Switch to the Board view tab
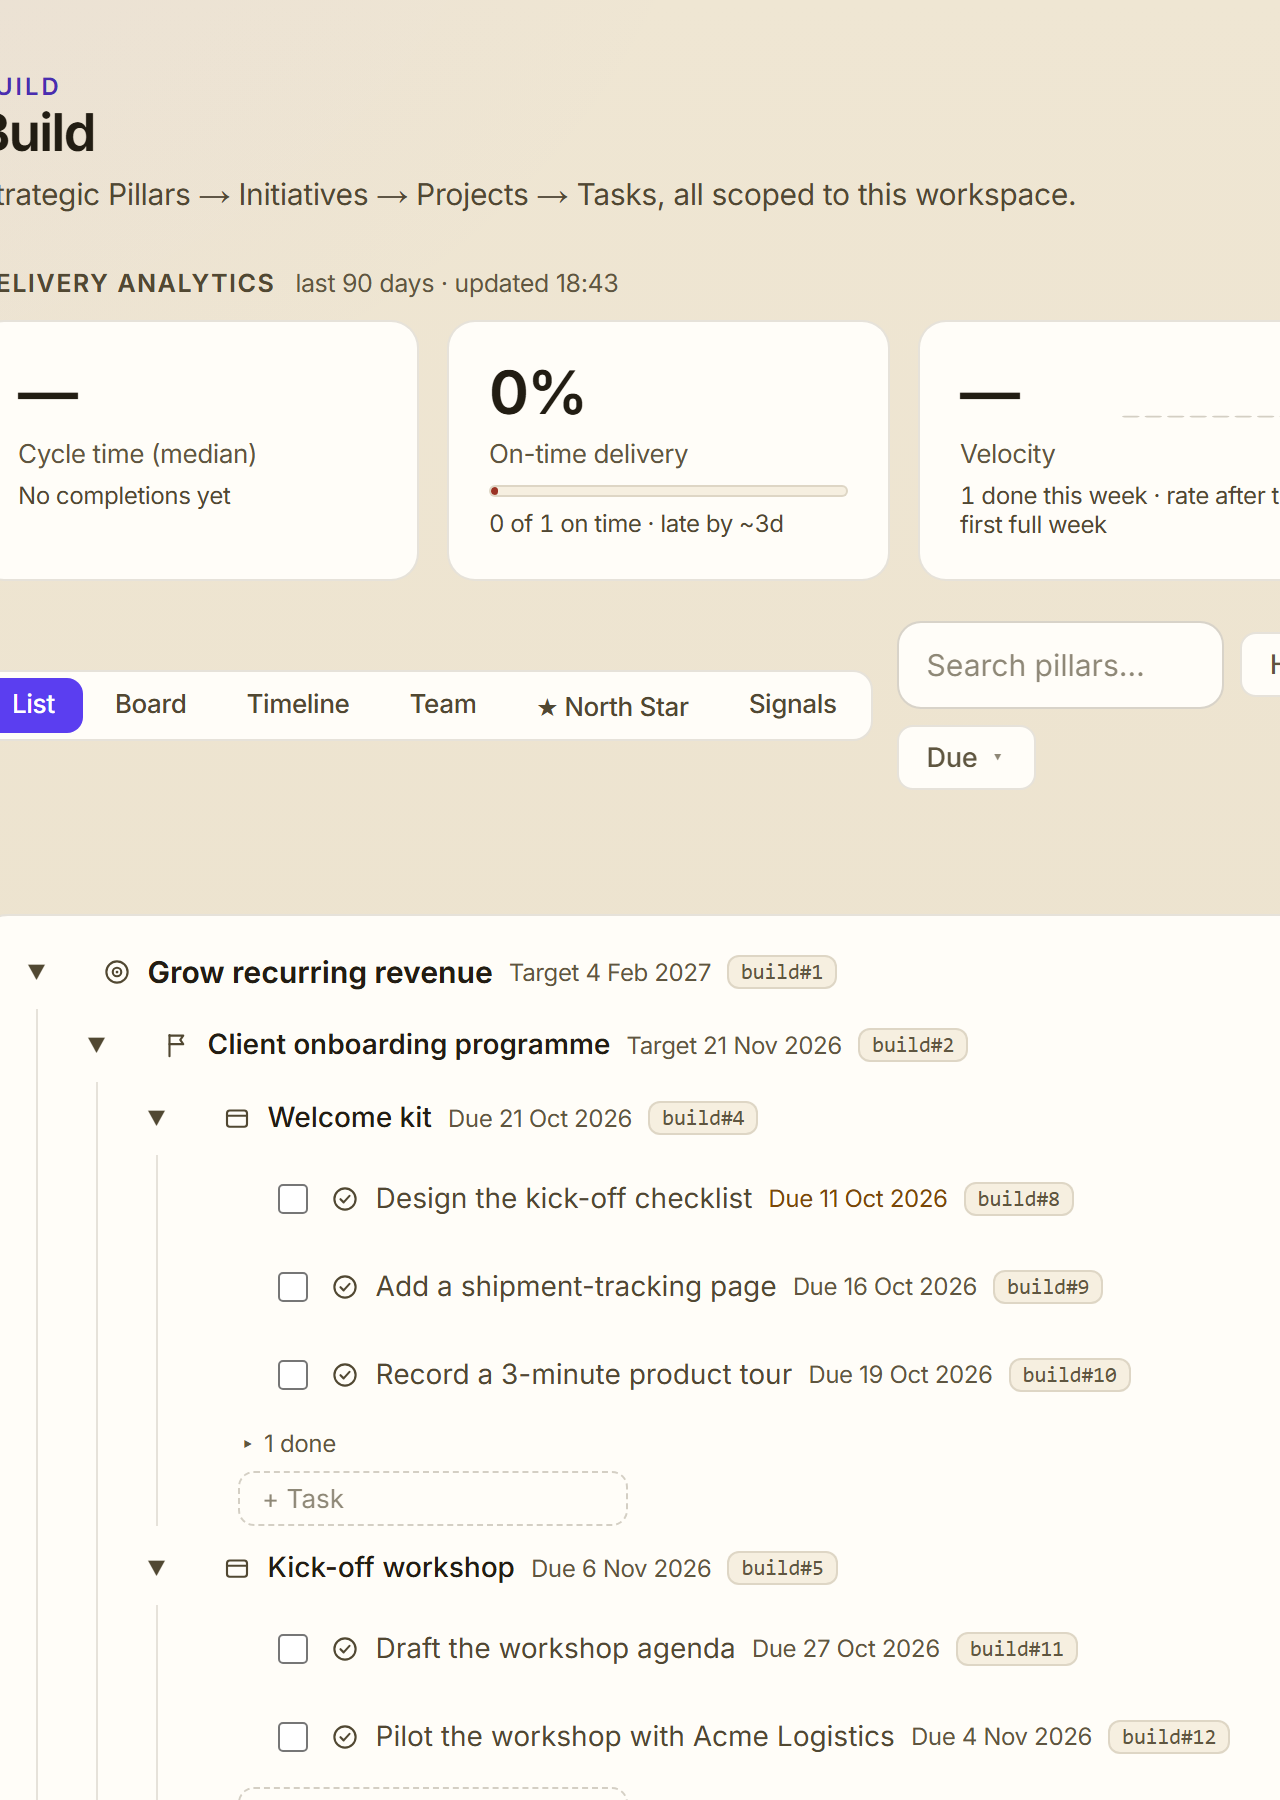 [151, 705]
